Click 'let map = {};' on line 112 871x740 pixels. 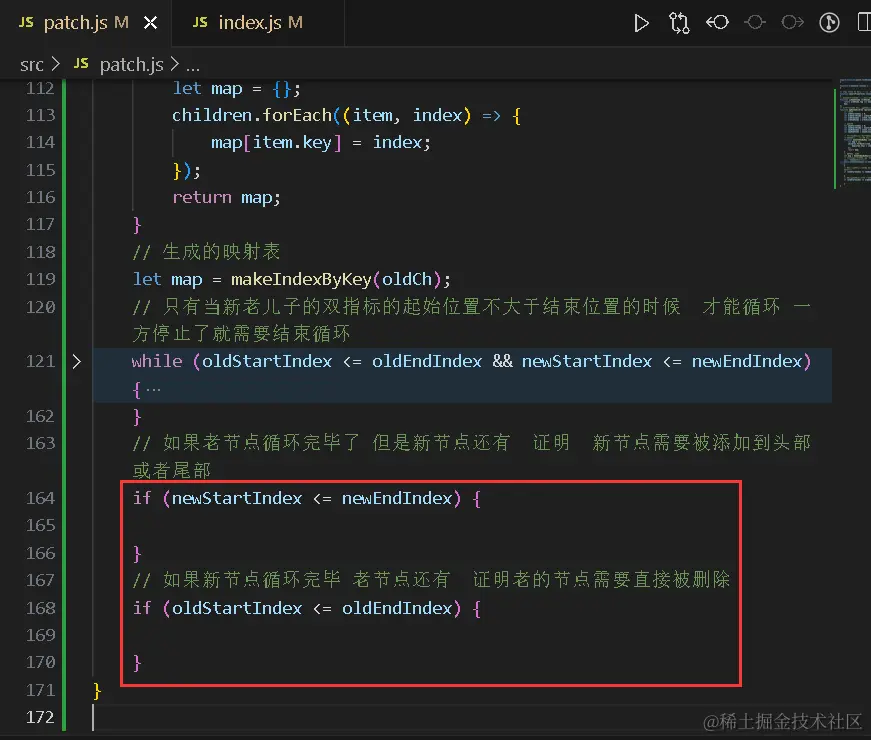point(237,89)
